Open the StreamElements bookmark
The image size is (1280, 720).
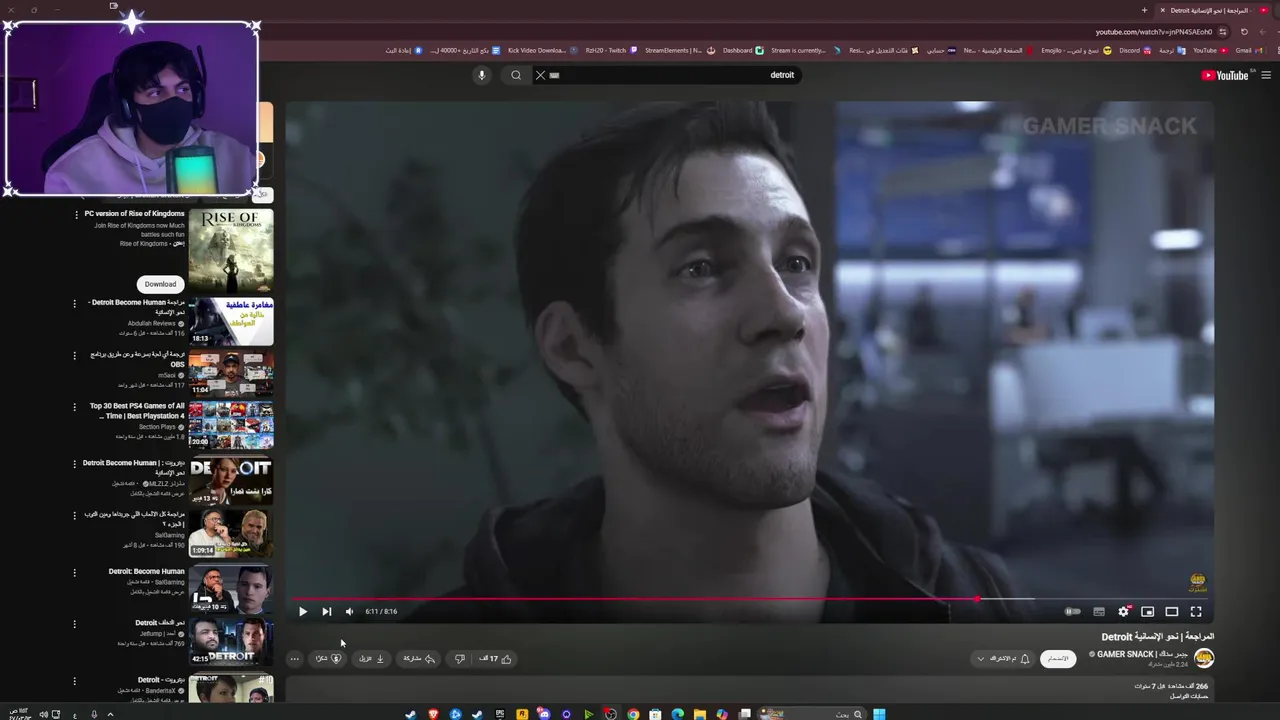click(x=678, y=50)
